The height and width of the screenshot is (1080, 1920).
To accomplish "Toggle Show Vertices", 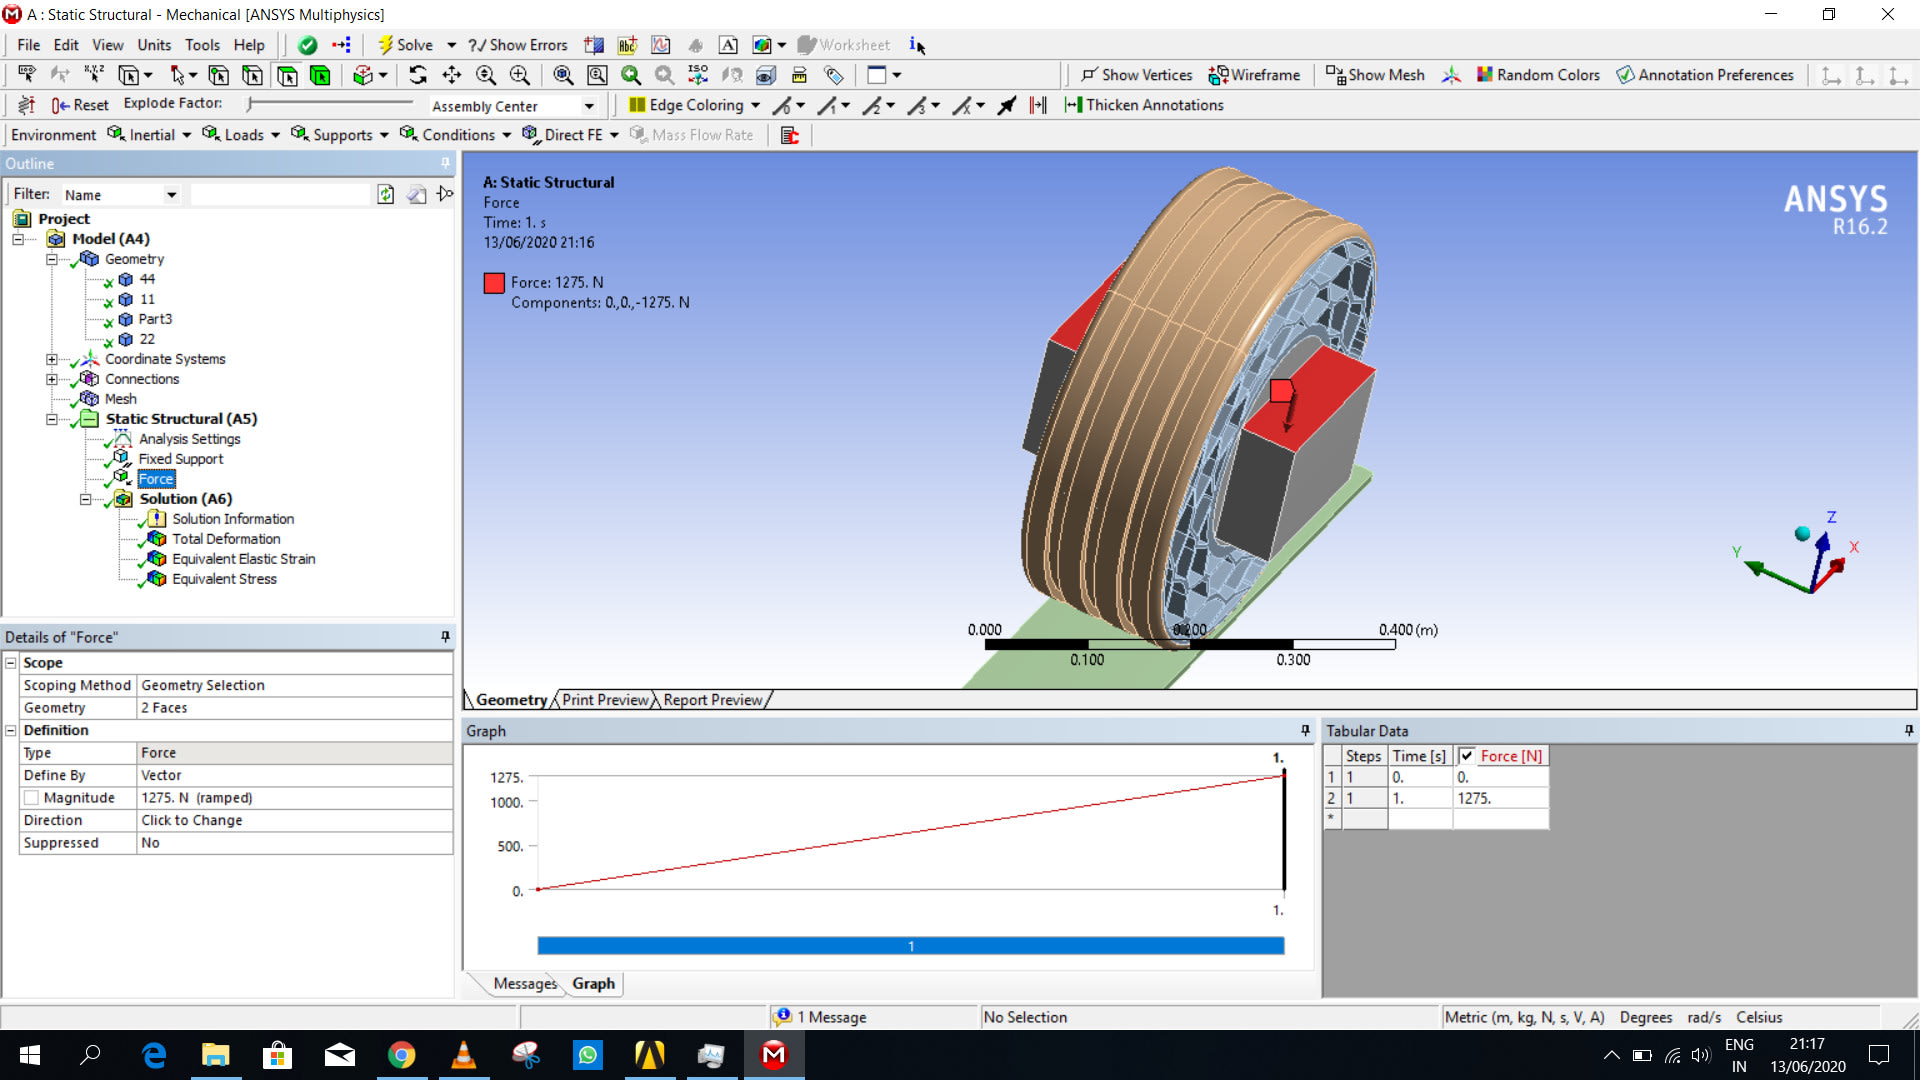I will [1137, 75].
